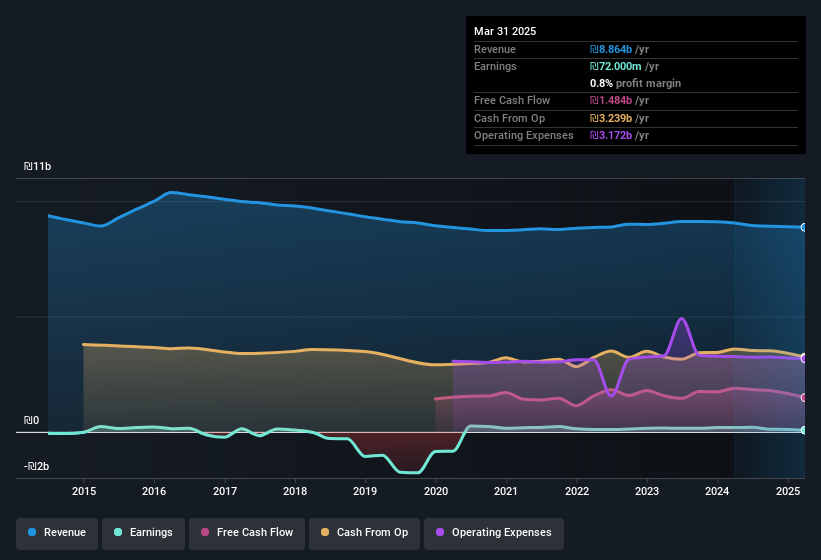Click the revenue peak near 2016

point(172,193)
